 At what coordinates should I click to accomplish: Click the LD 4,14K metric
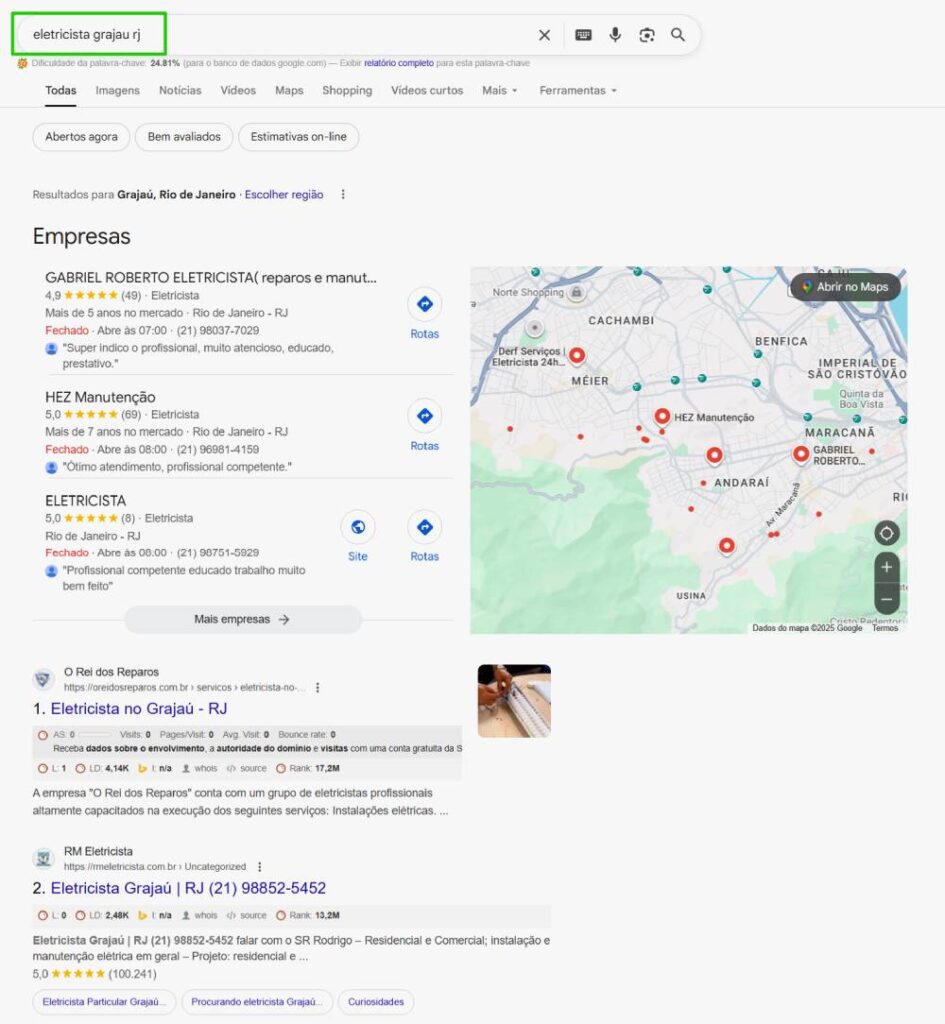coord(102,768)
